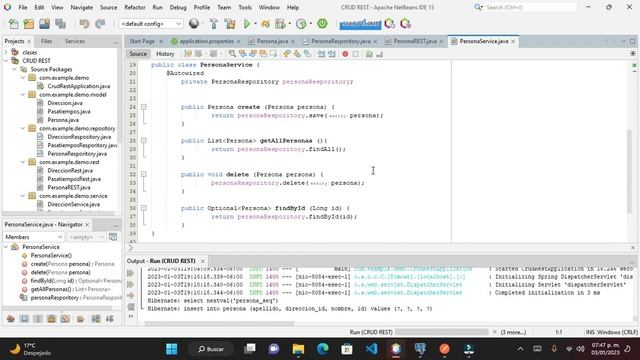
Task: Switch to the PersonaREST.java tab
Action: [x=415, y=41]
